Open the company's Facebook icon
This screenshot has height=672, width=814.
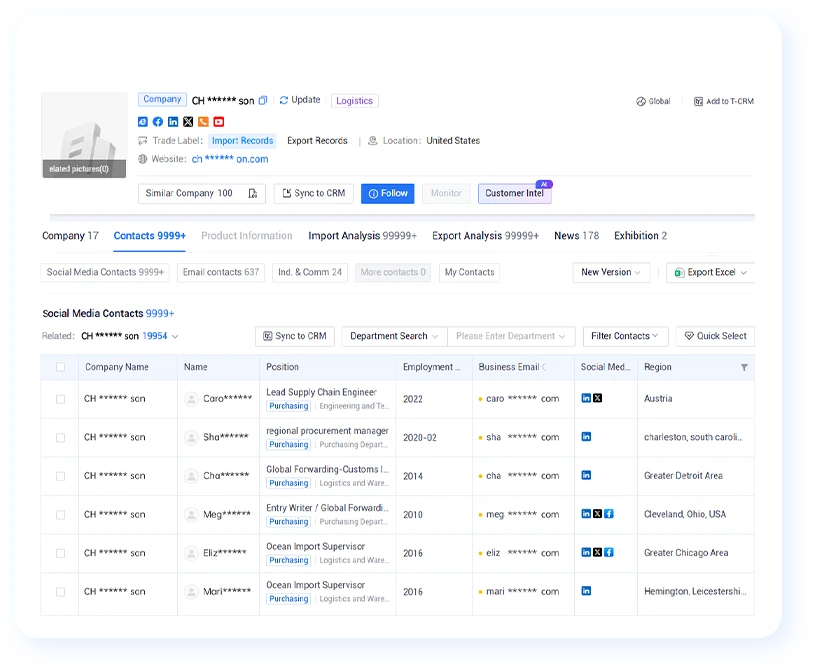pyautogui.click(x=158, y=122)
